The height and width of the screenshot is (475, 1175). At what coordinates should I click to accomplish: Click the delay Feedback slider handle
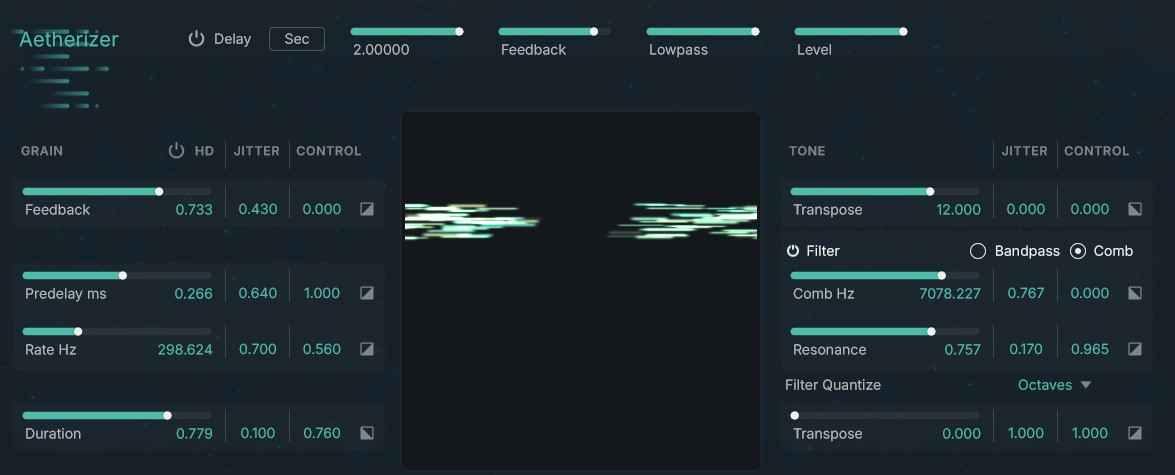[593, 31]
